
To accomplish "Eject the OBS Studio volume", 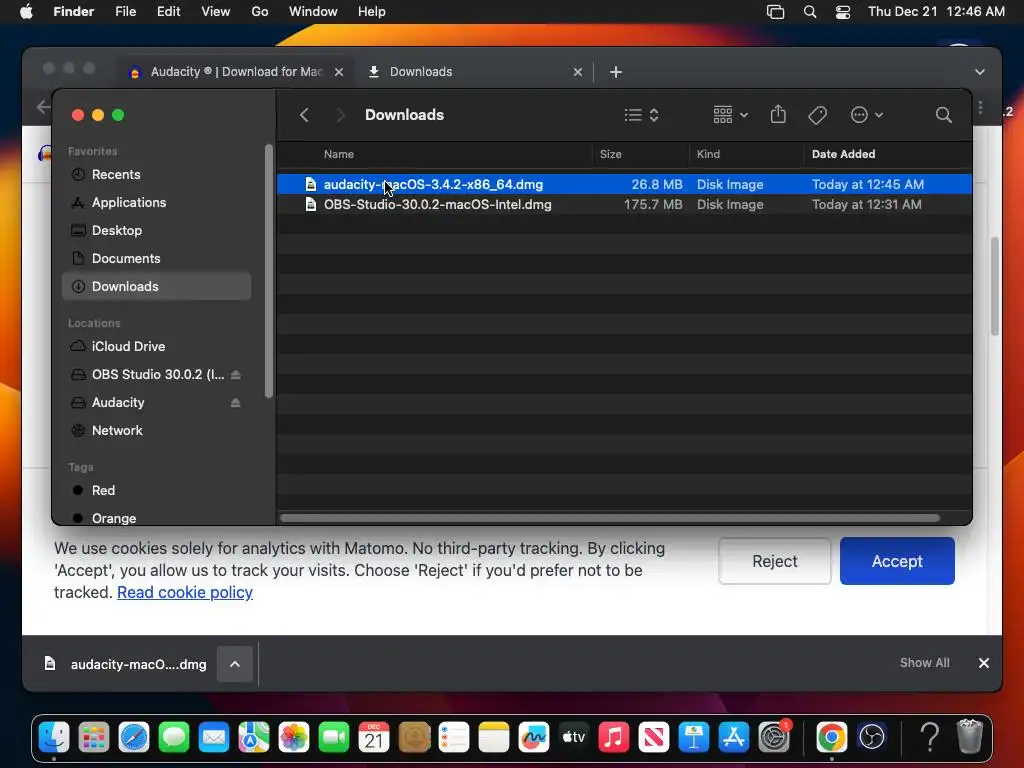I will [236, 375].
